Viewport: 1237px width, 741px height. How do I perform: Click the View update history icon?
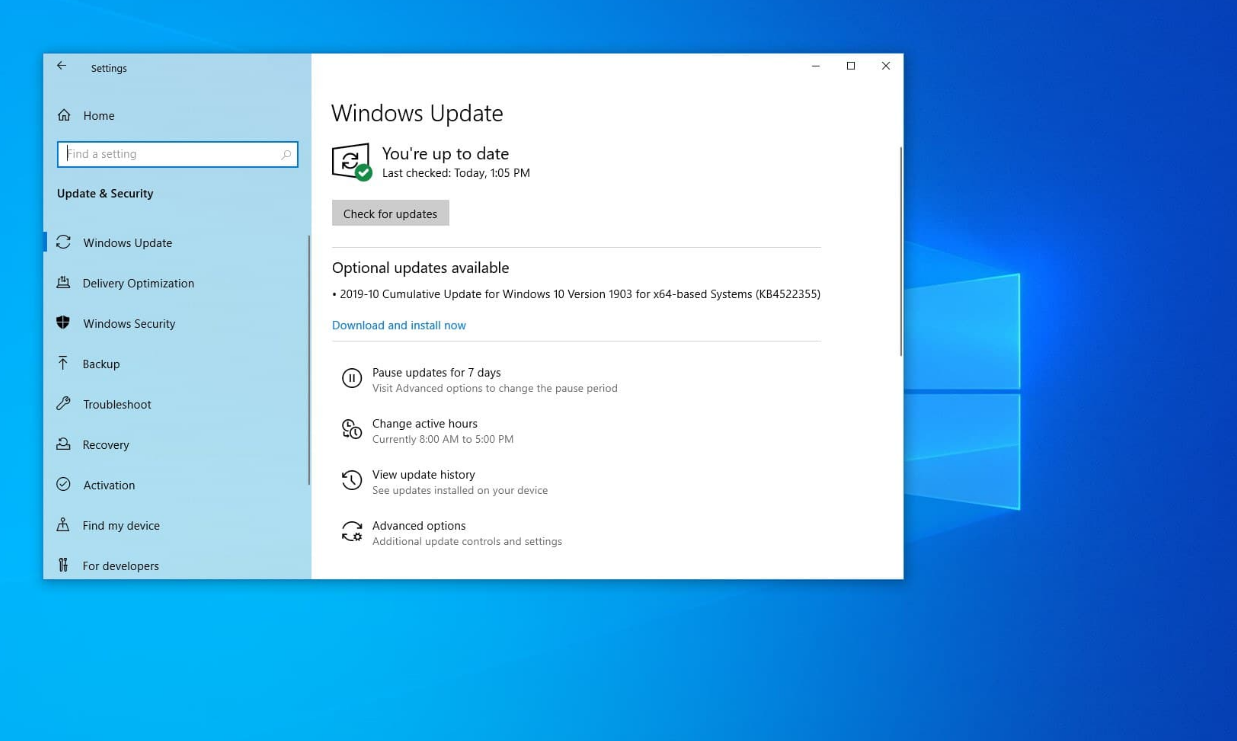click(351, 480)
